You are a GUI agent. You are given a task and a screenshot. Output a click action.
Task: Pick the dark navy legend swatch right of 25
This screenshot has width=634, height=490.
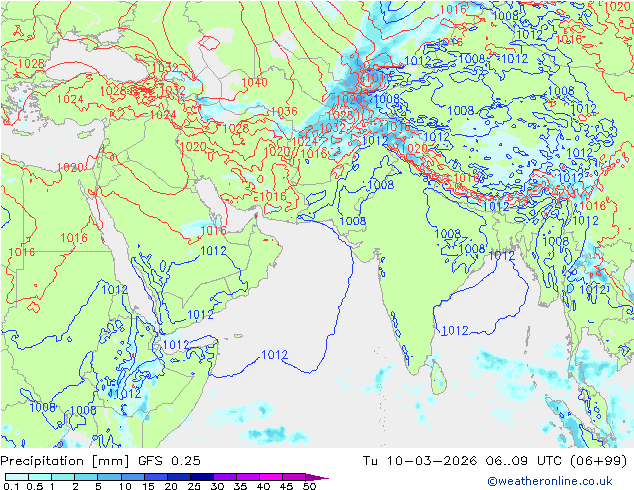pos(202,477)
